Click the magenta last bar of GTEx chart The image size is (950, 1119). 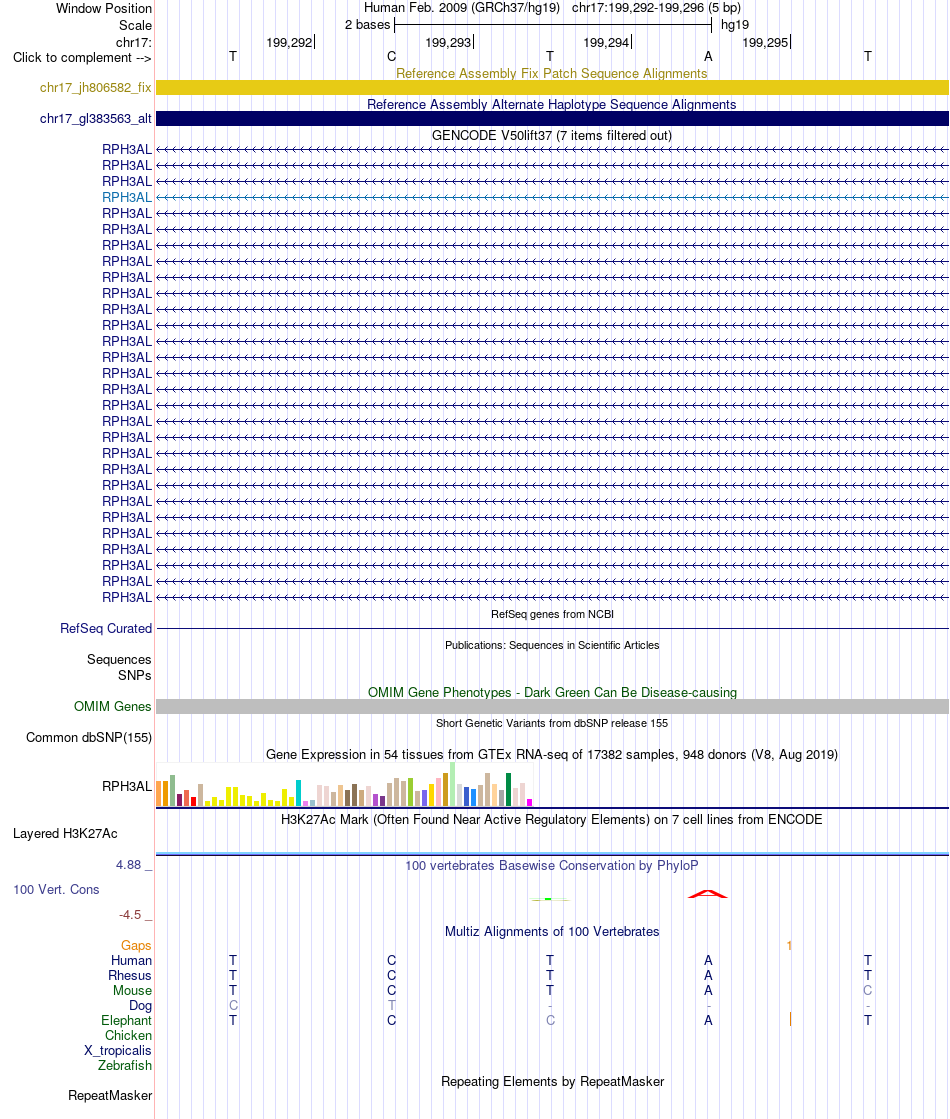click(x=530, y=803)
